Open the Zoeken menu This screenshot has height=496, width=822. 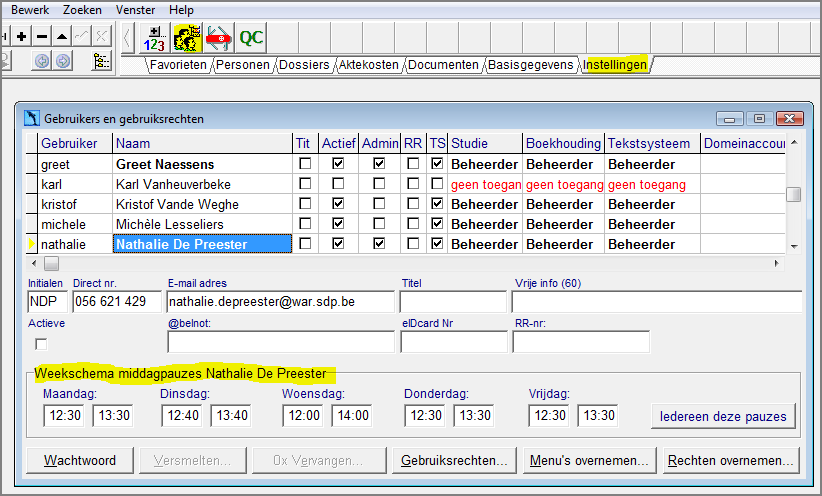click(82, 10)
